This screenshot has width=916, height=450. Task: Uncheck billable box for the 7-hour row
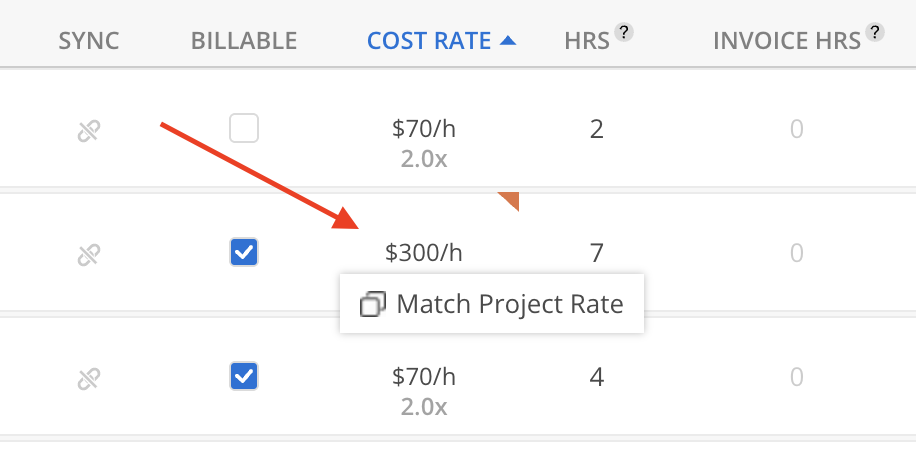[x=244, y=253]
